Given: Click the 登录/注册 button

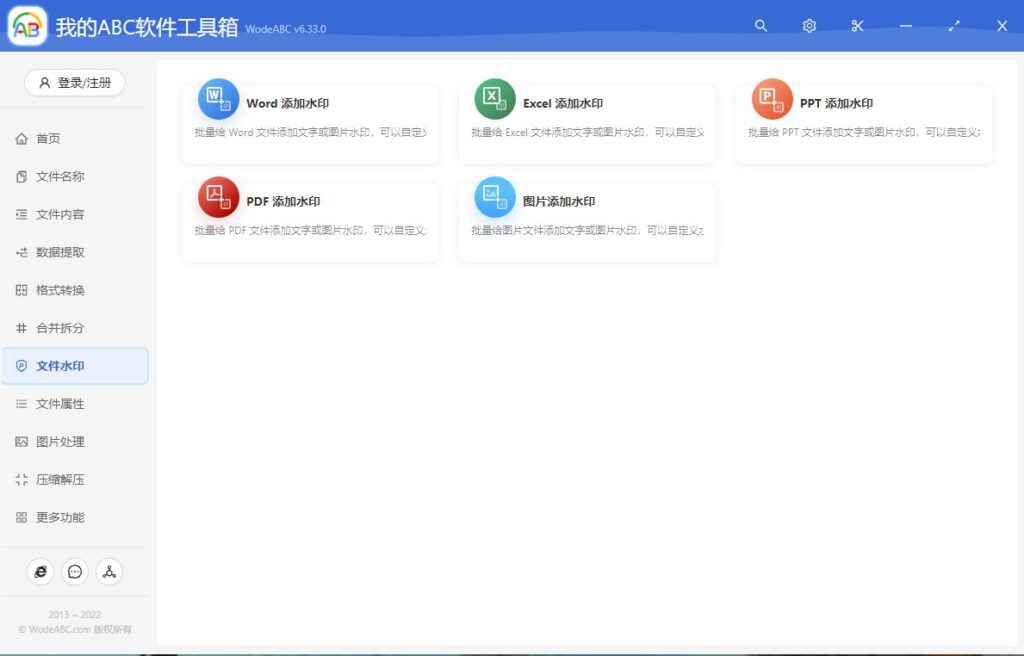Looking at the screenshot, I should click(75, 84).
